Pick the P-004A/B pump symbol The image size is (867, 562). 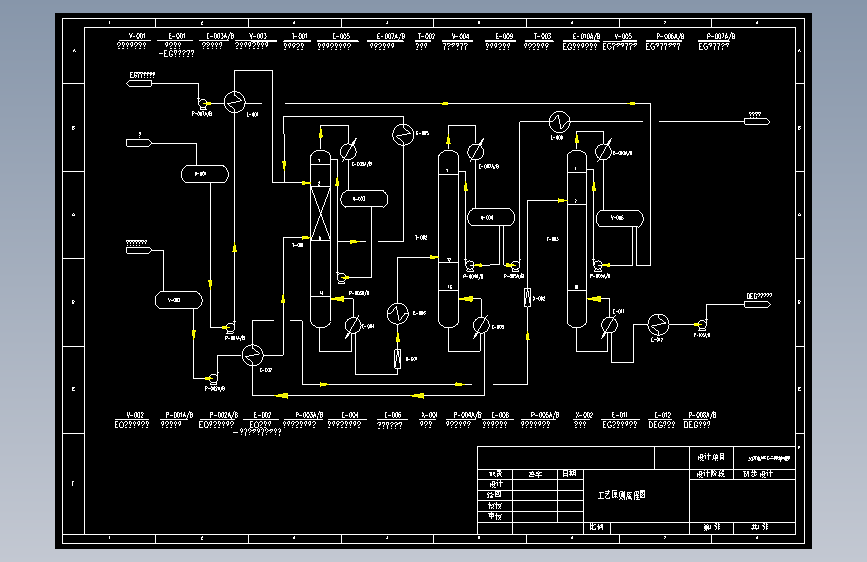point(470,265)
